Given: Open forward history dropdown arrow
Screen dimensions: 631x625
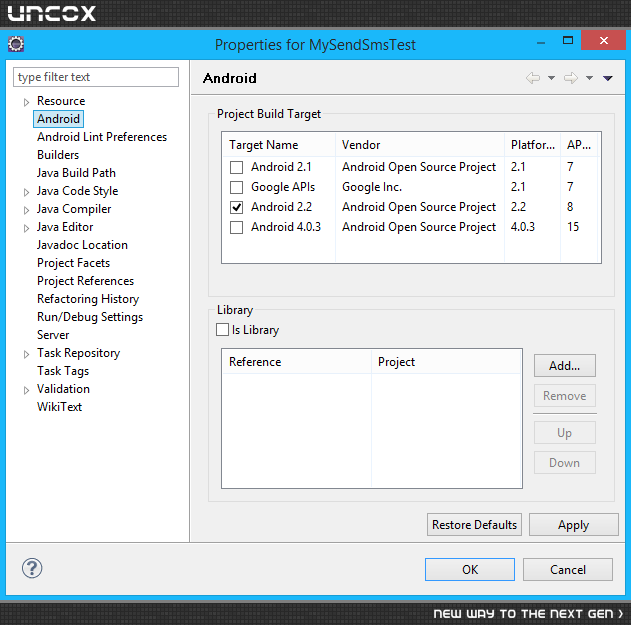Looking at the screenshot, I should [x=589, y=78].
